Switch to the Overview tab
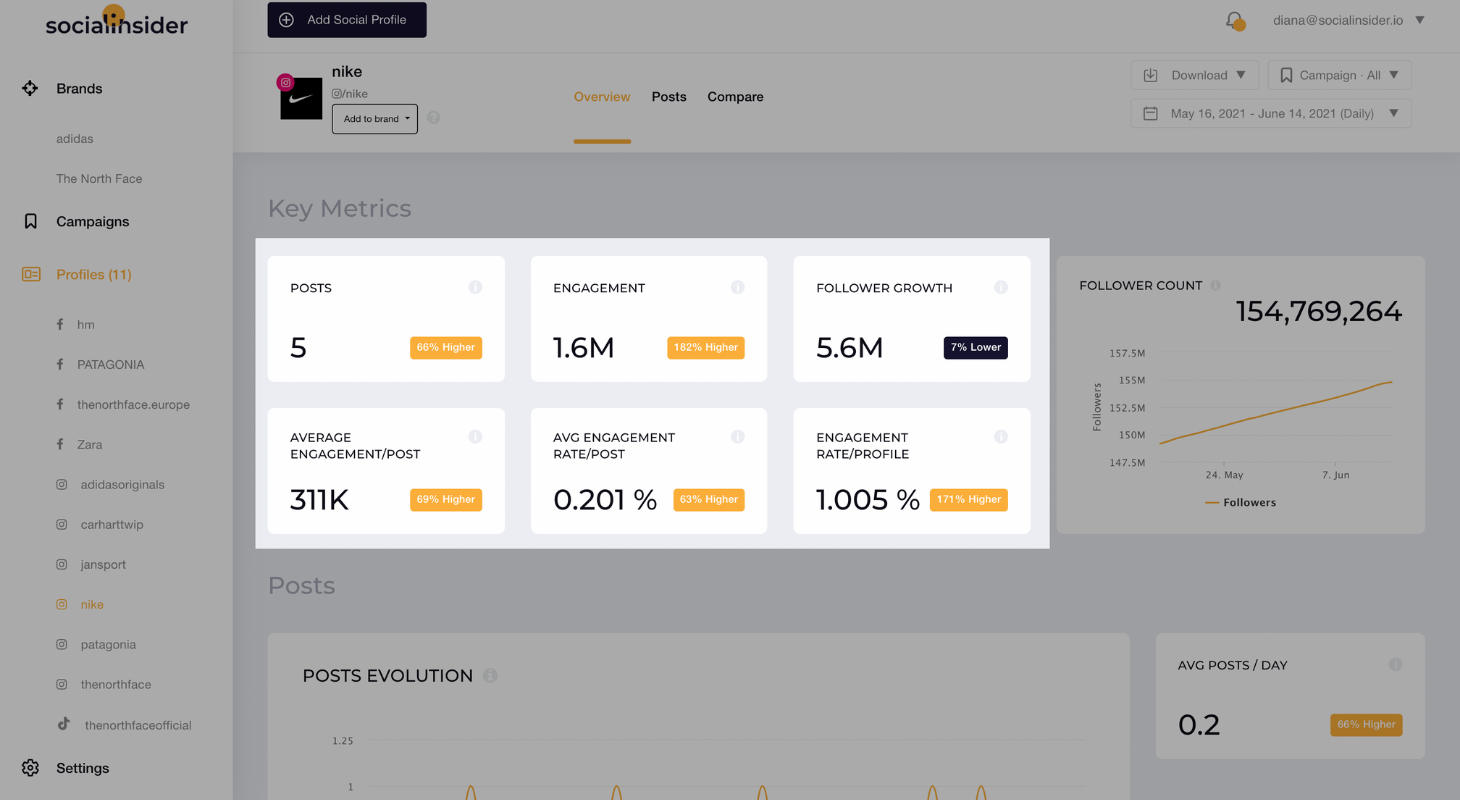 (x=602, y=97)
